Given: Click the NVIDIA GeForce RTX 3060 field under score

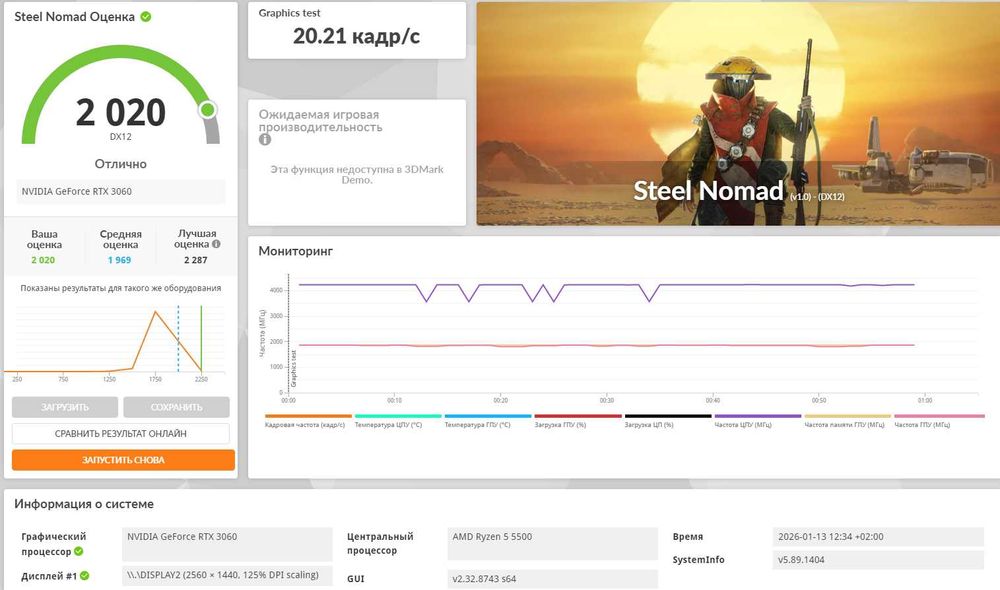Looking at the screenshot, I should click(x=121, y=191).
